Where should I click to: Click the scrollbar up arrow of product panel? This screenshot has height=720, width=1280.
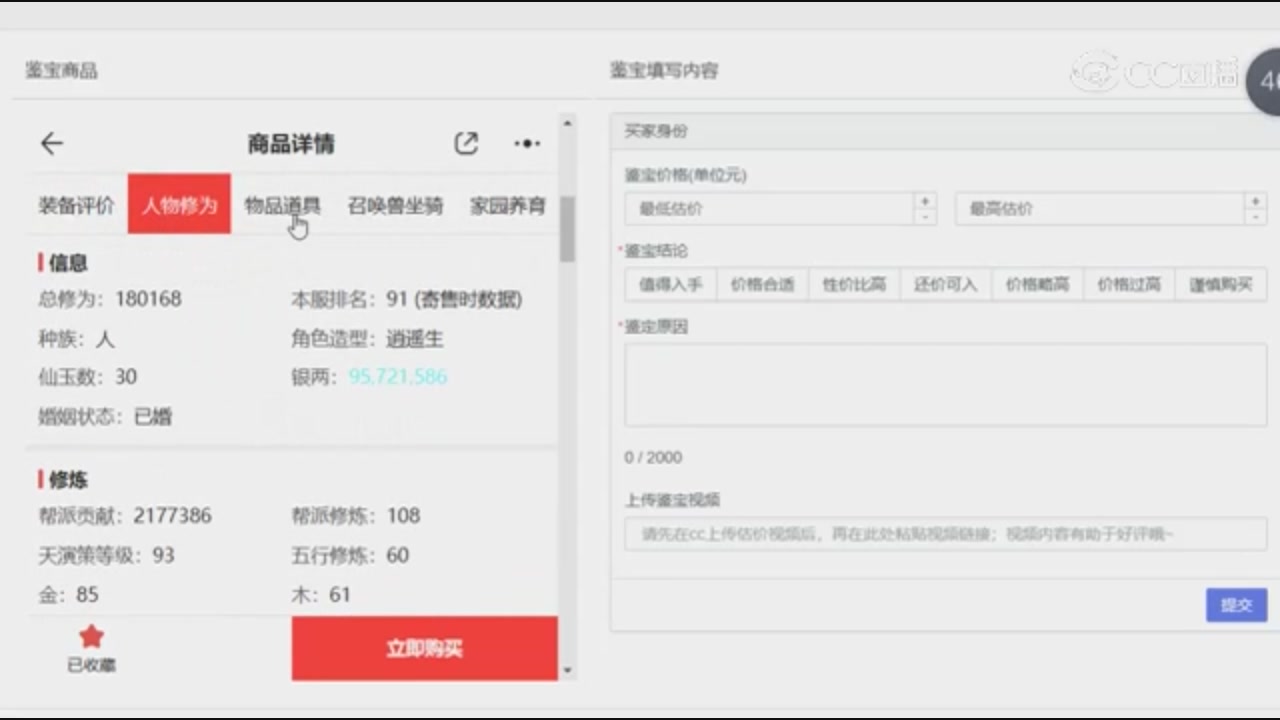568,123
